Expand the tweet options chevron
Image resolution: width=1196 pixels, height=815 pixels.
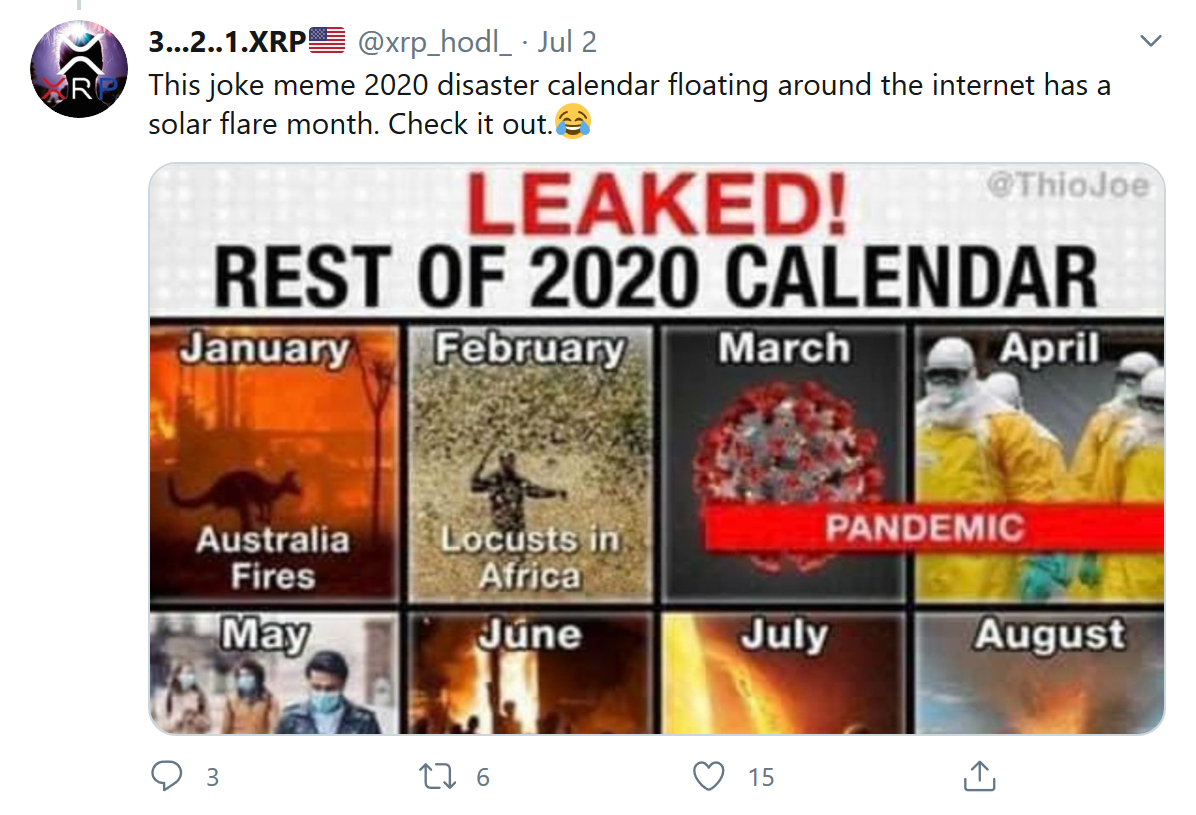click(x=1149, y=40)
